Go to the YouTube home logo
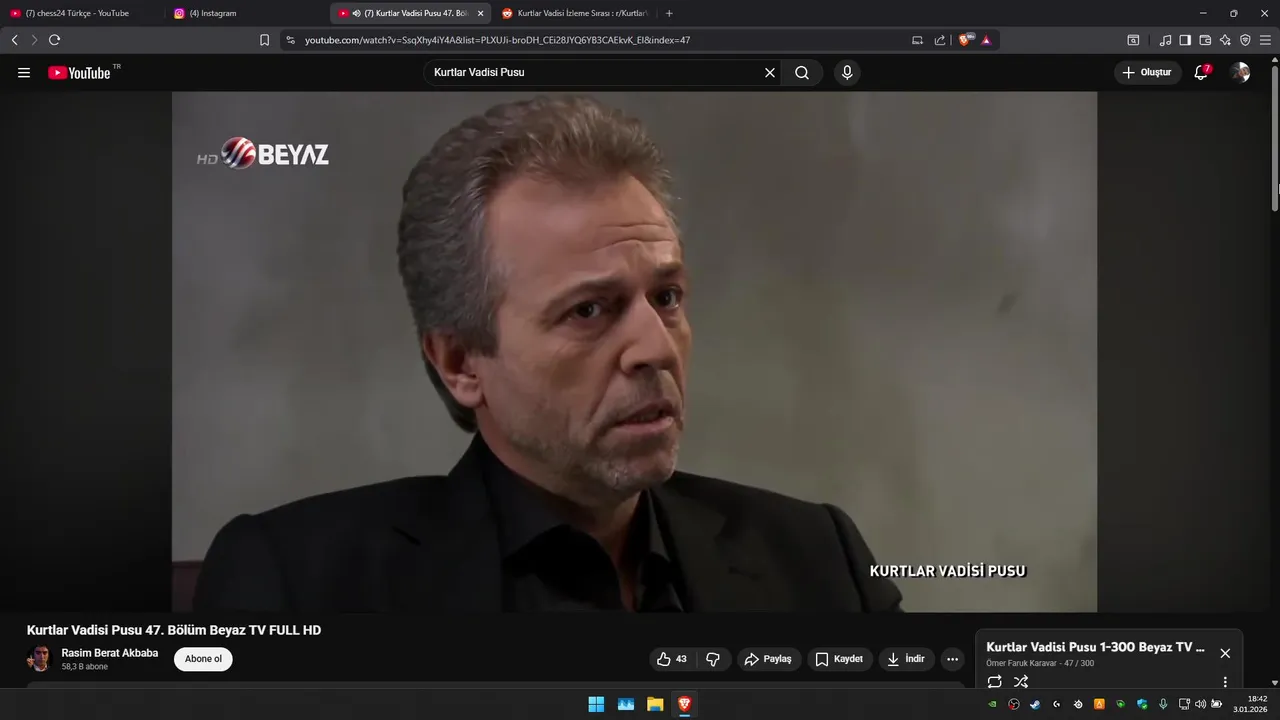The height and width of the screenshot is (720, 1280). click(x=79, y=73)
